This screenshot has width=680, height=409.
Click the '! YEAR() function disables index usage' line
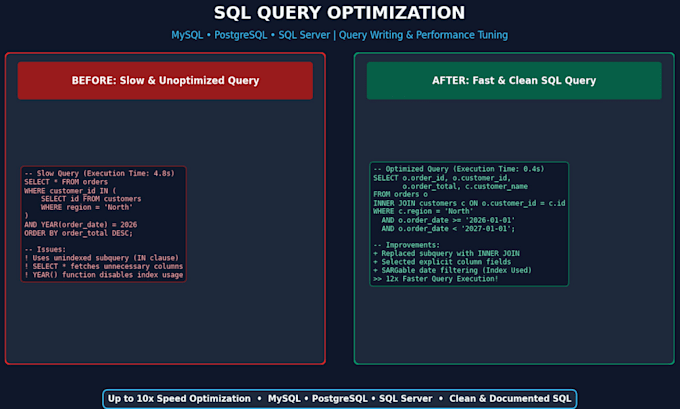(104, 275)
